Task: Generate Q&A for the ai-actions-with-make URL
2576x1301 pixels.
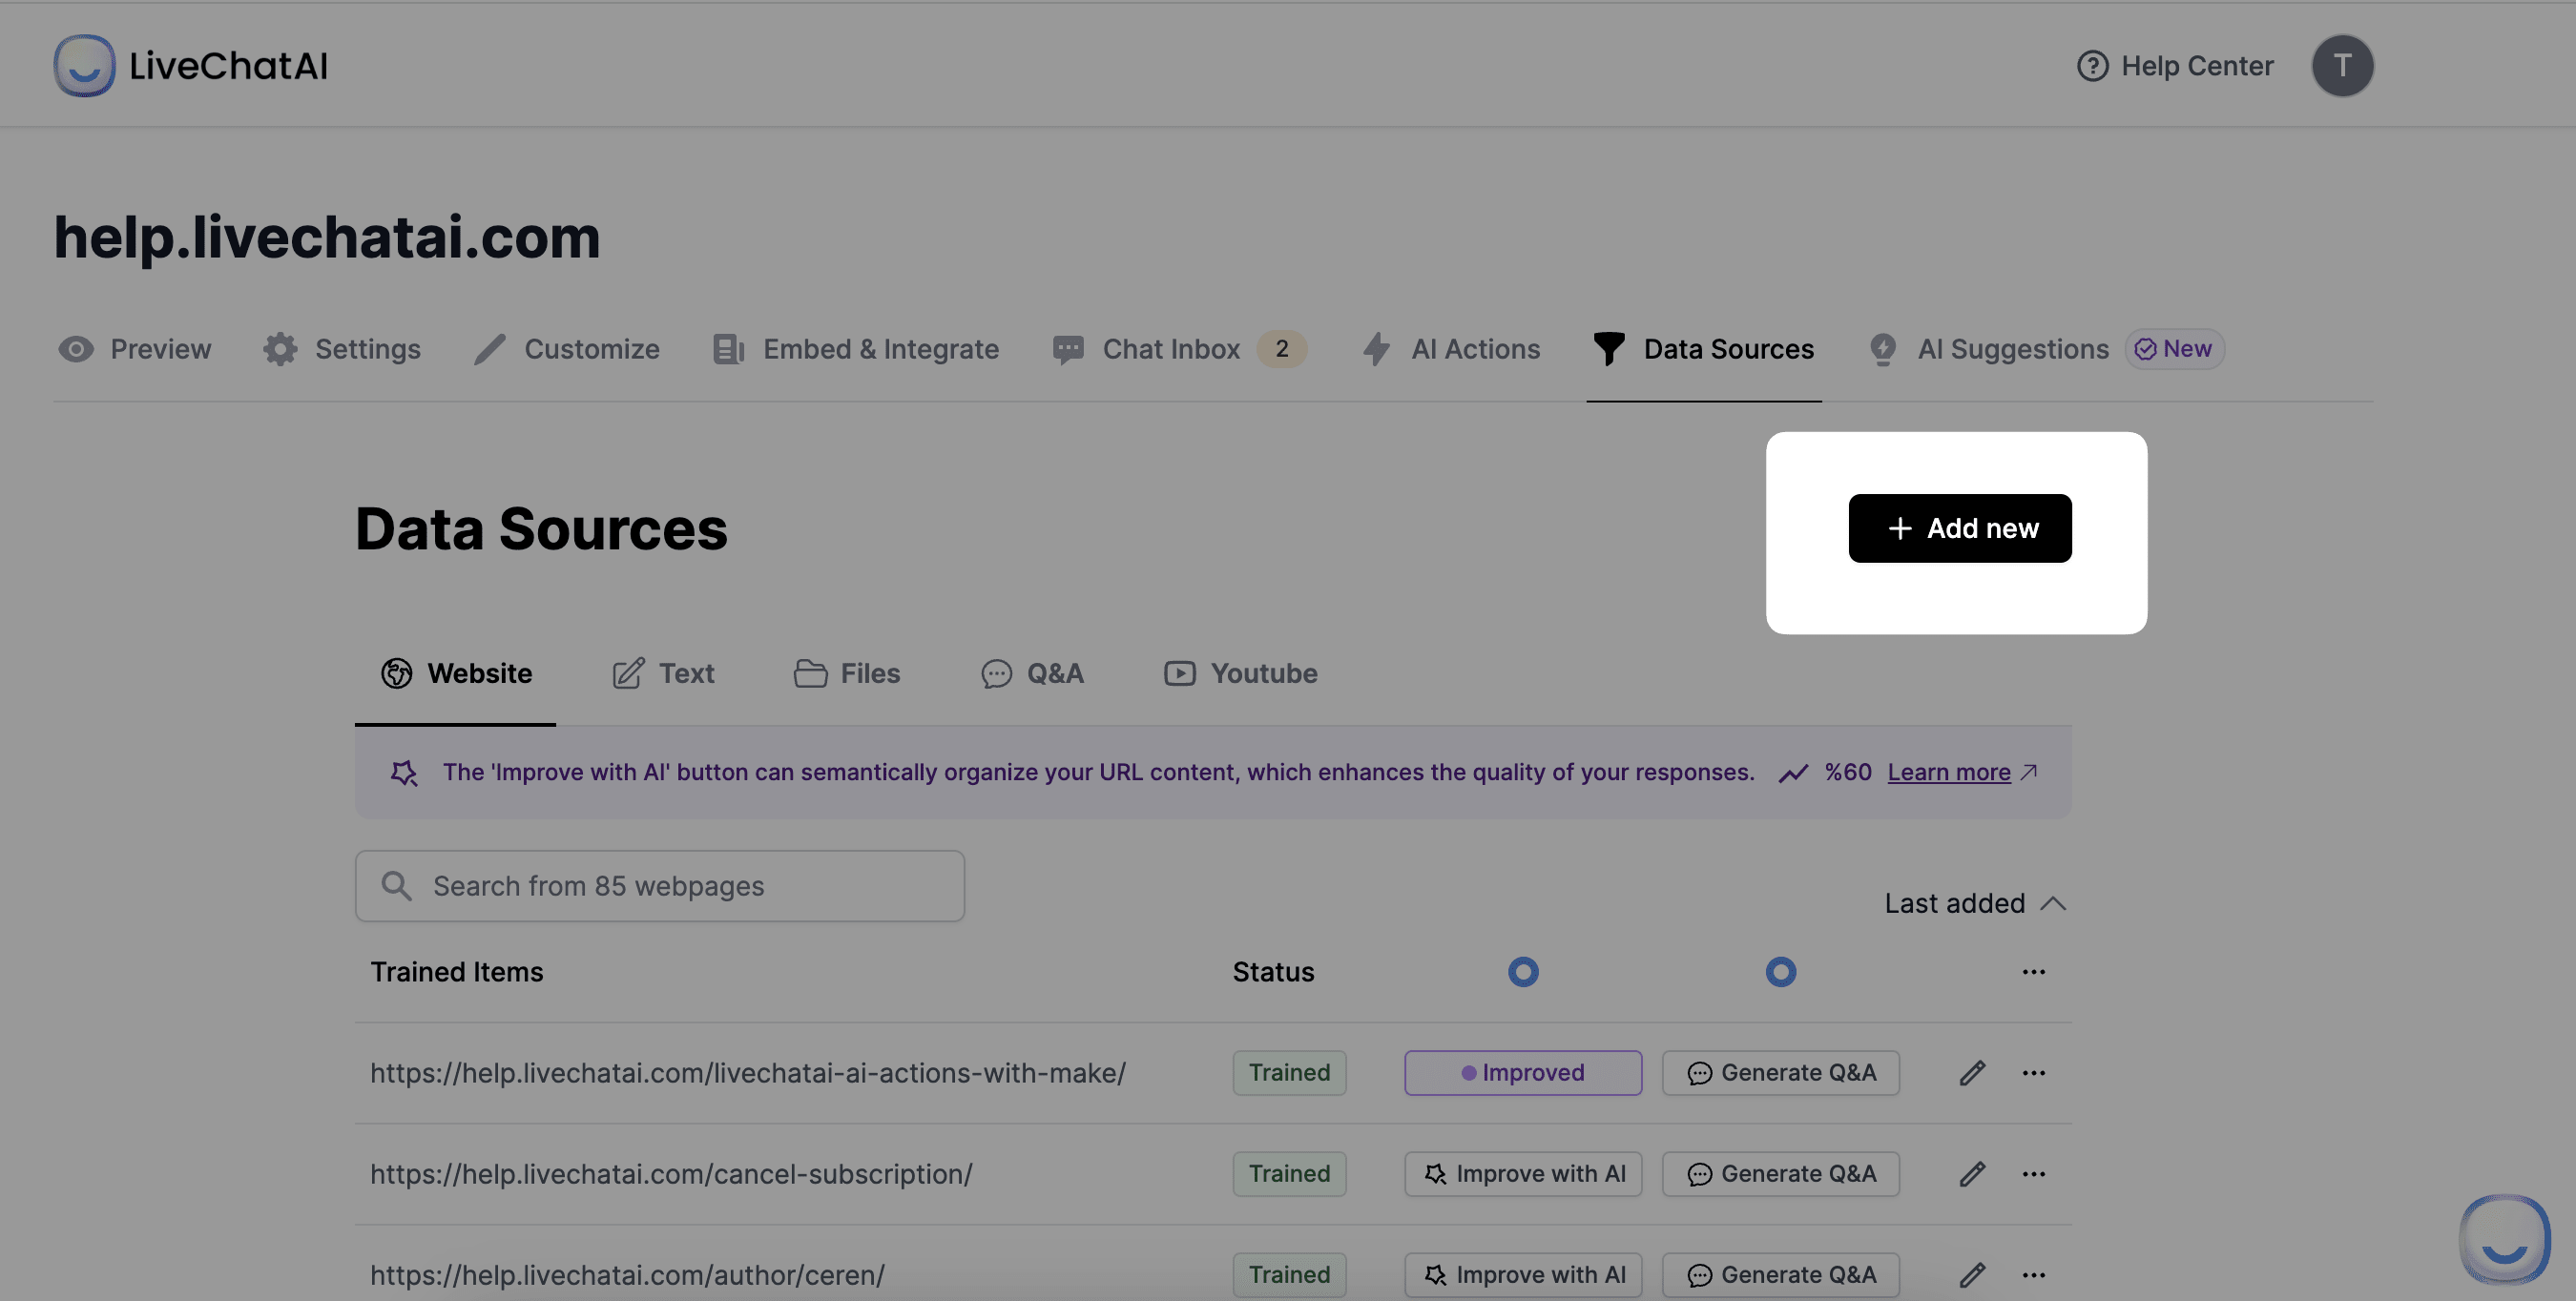Action: [1780, 1073]
